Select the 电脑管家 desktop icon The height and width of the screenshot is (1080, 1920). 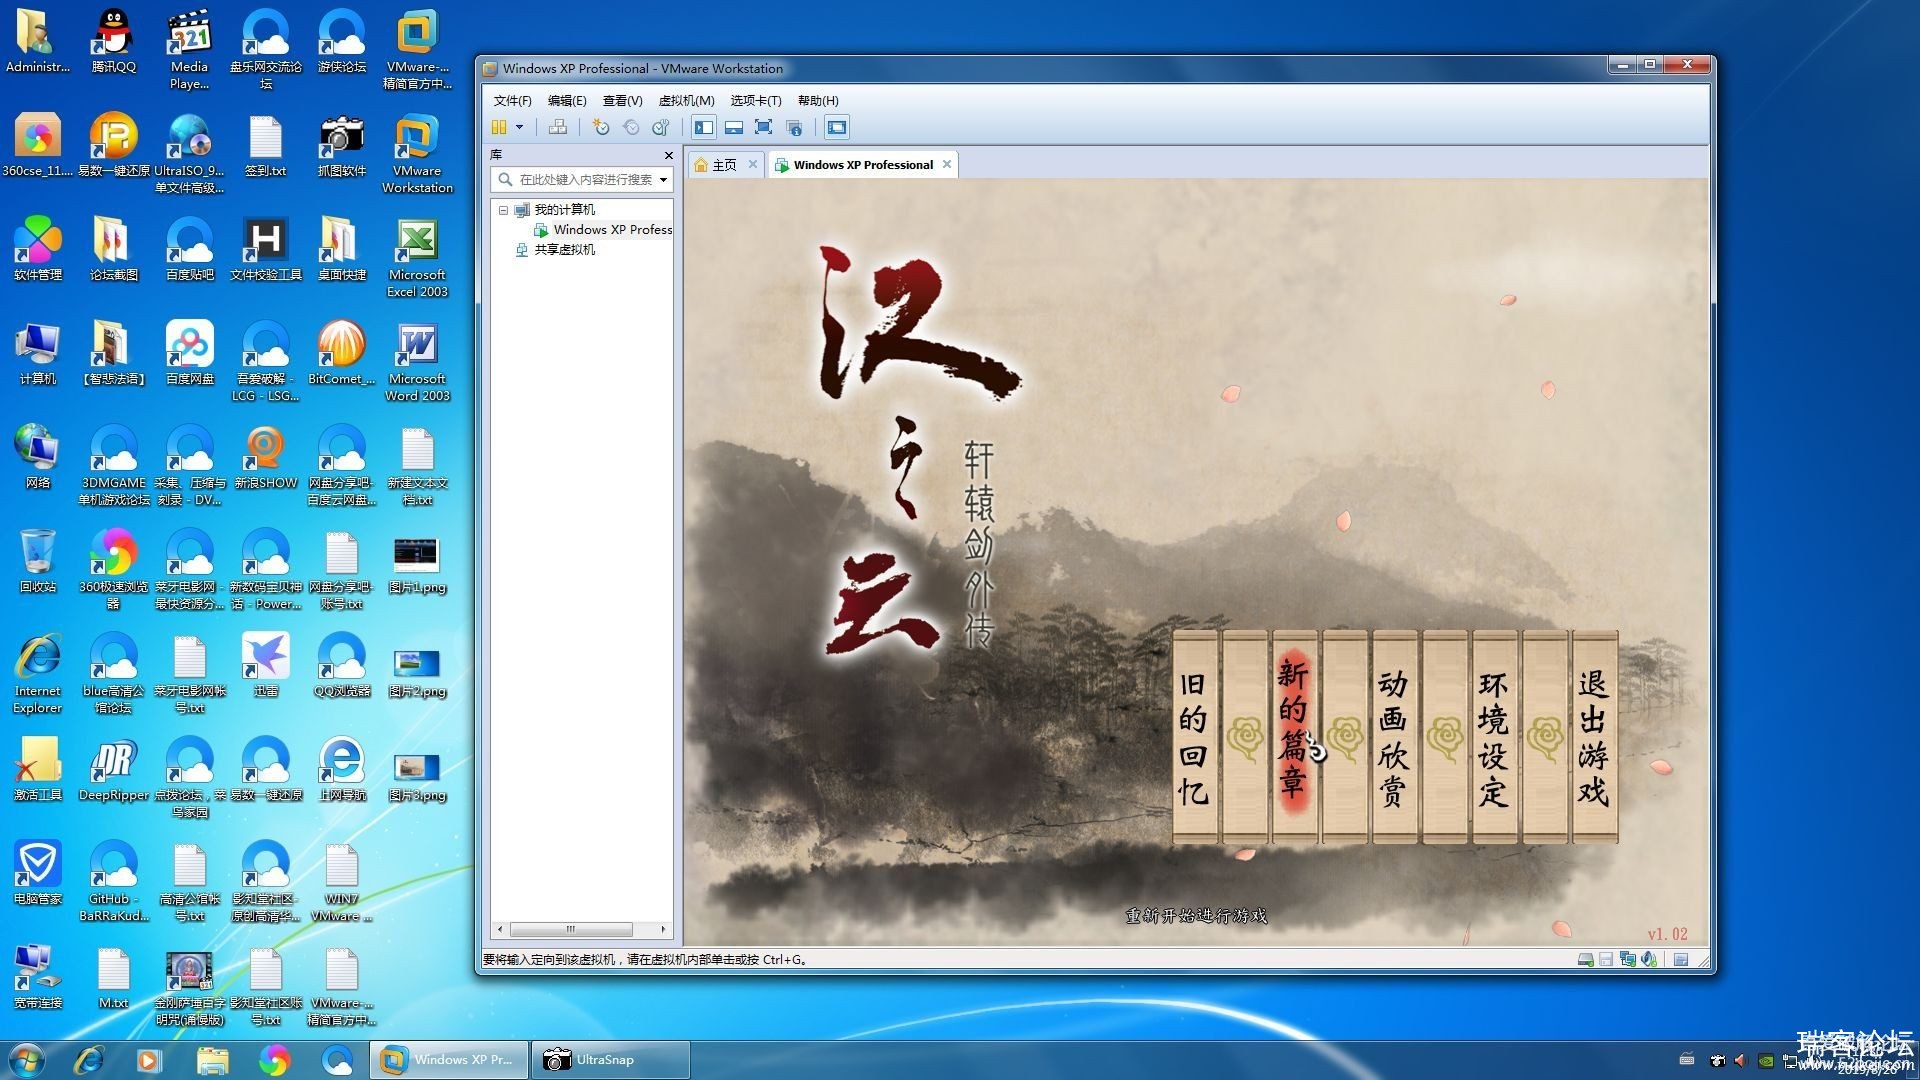[37, 872]
